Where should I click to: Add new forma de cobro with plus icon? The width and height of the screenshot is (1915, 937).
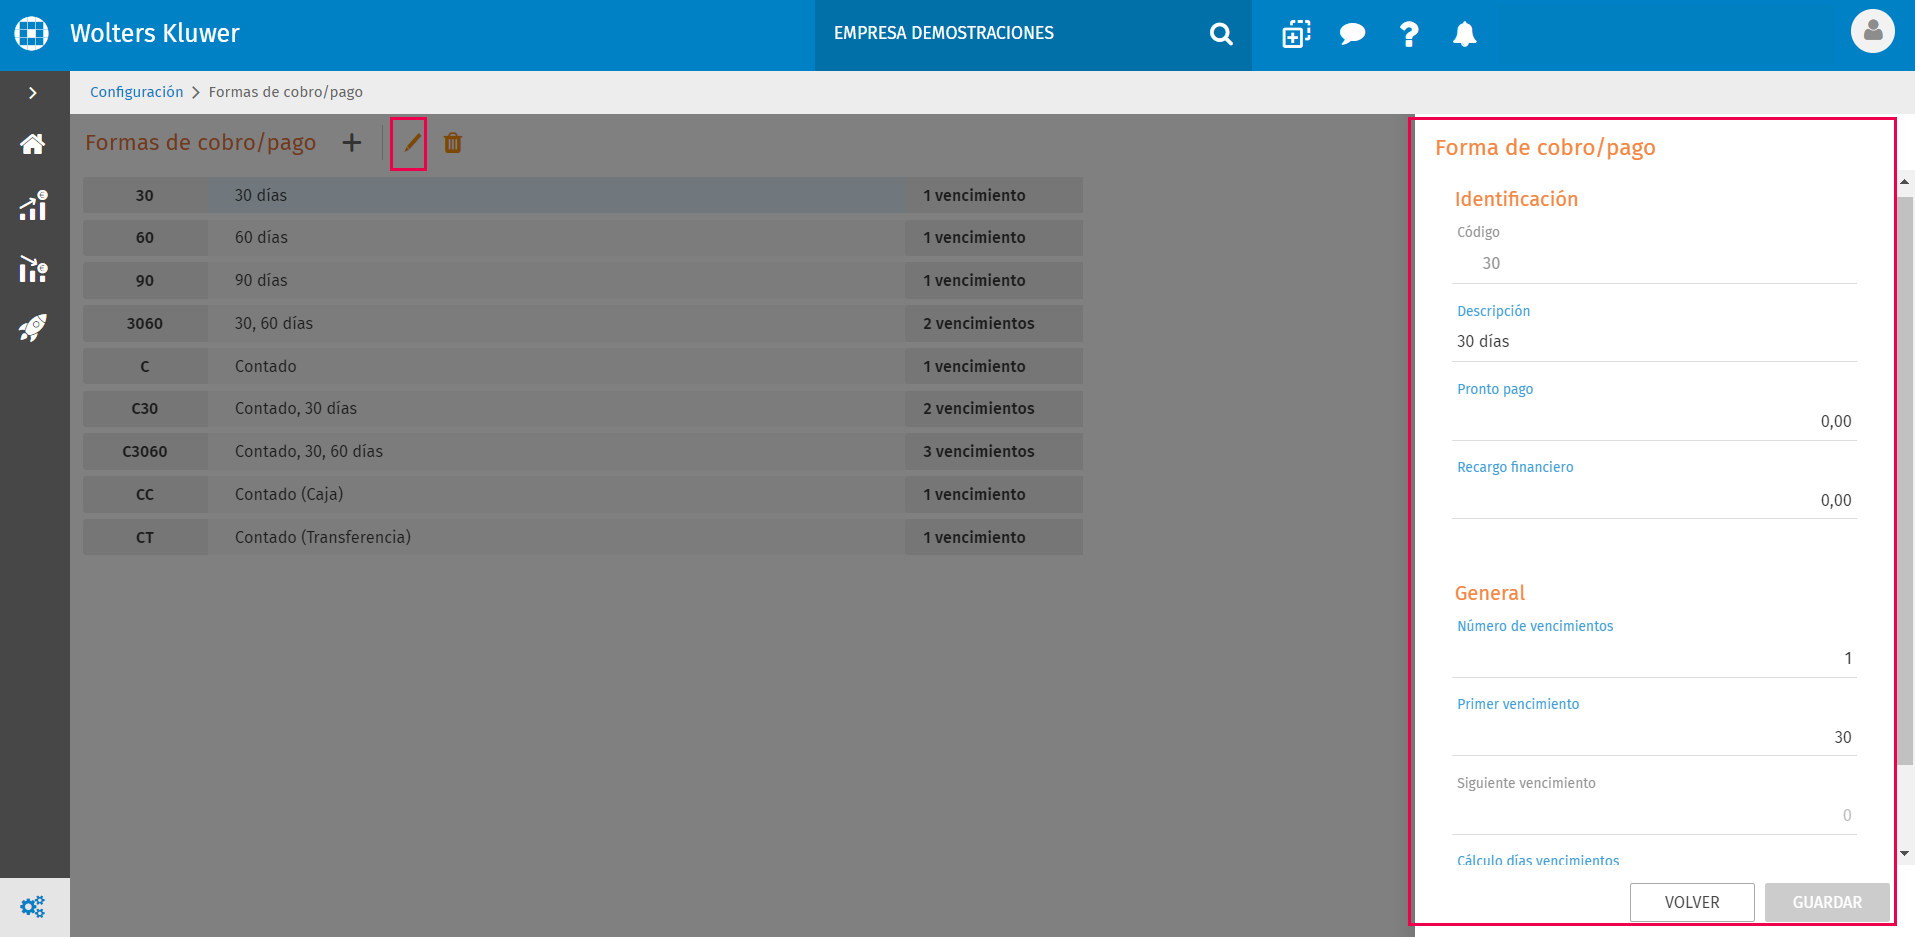(x=352, y=143)
